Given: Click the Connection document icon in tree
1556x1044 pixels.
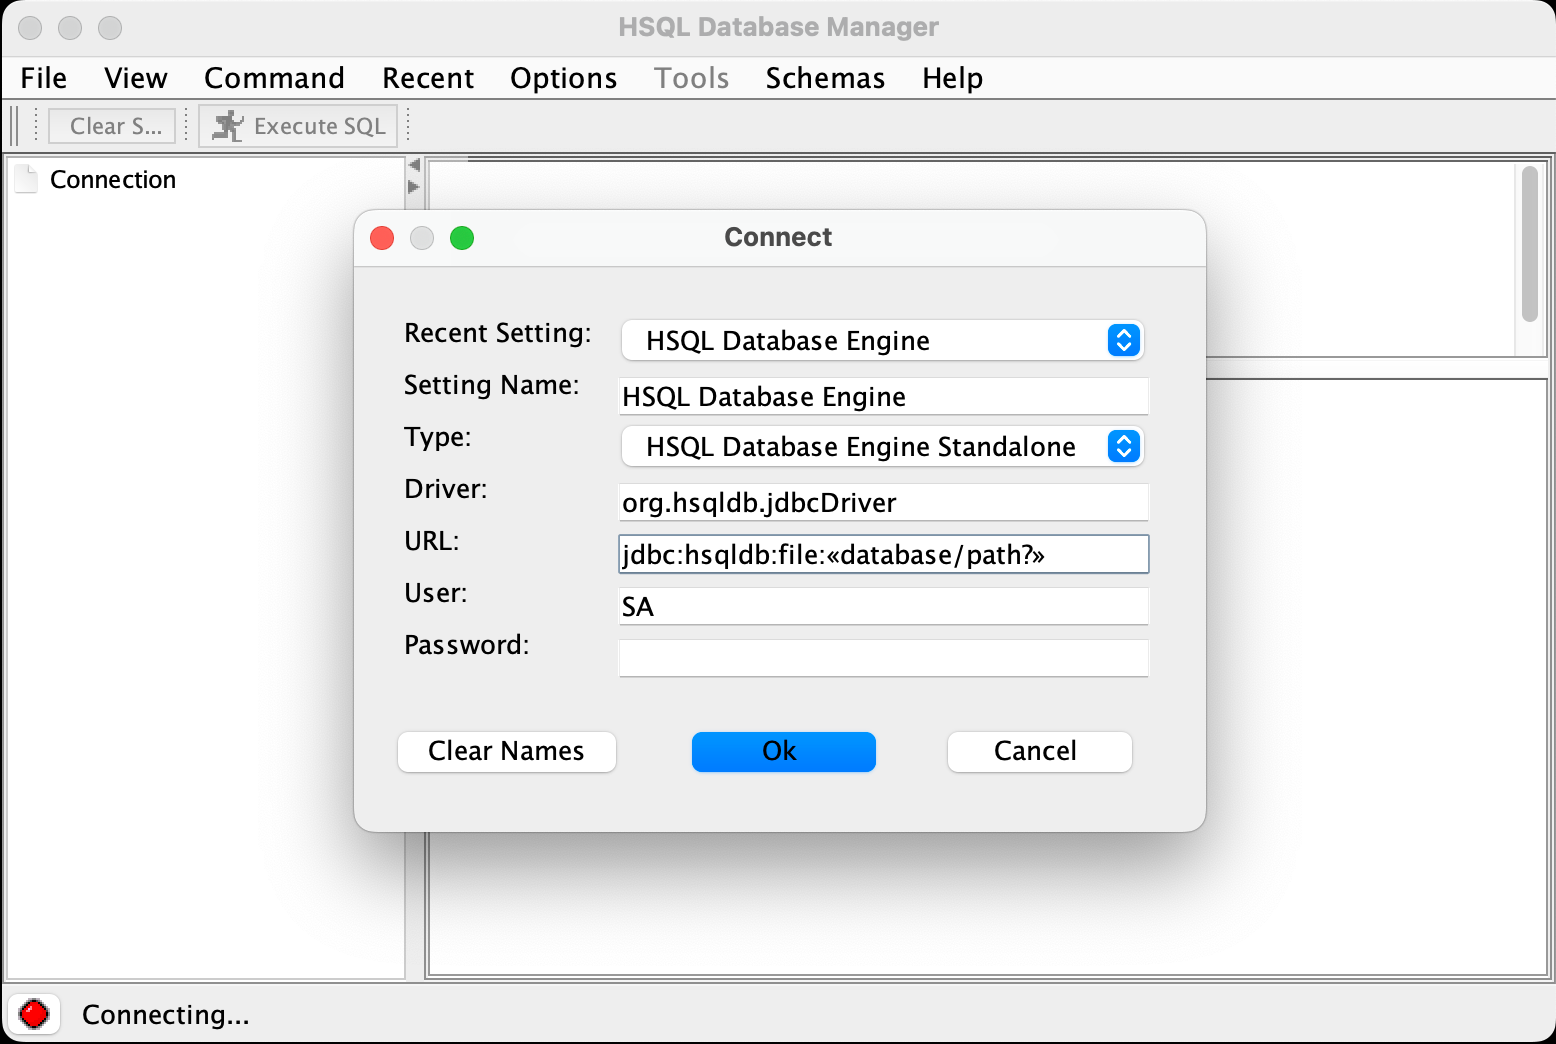Looking at the screenshot, I should click(x=27, y=179).
